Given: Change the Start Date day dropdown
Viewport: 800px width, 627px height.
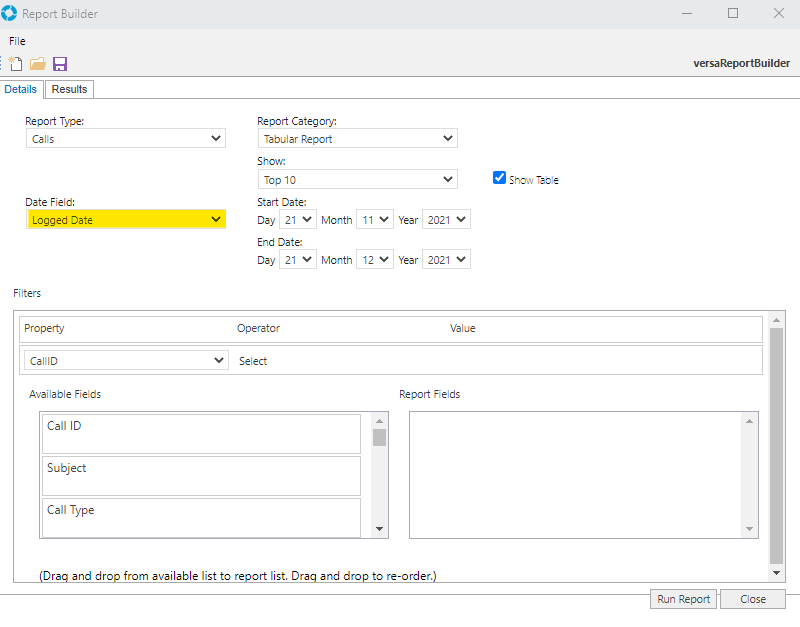Looking at the screenshot, I should (298, 220).
